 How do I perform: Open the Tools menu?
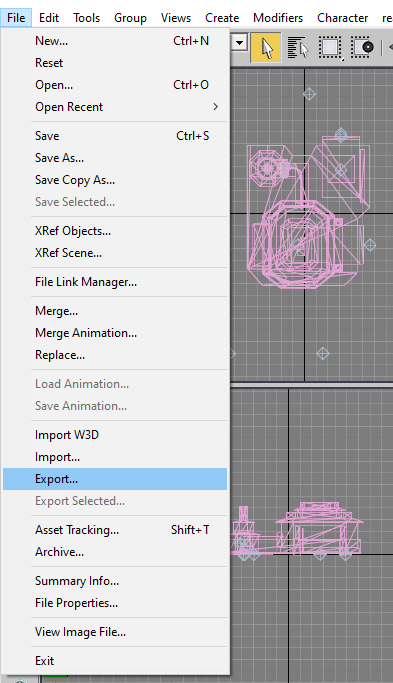(86, 18)
